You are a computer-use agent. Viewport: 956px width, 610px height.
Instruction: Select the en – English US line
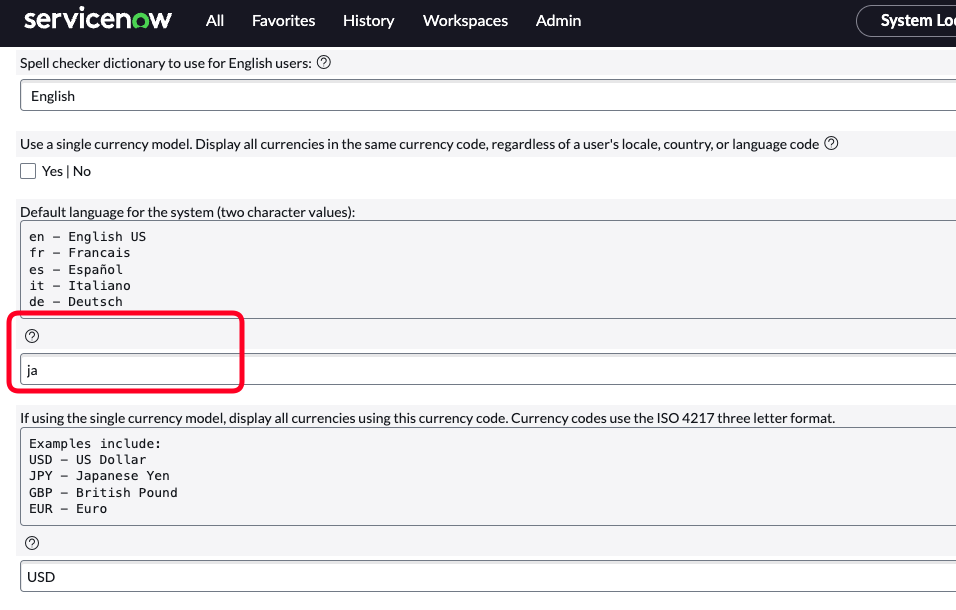(x=88, y=236)
